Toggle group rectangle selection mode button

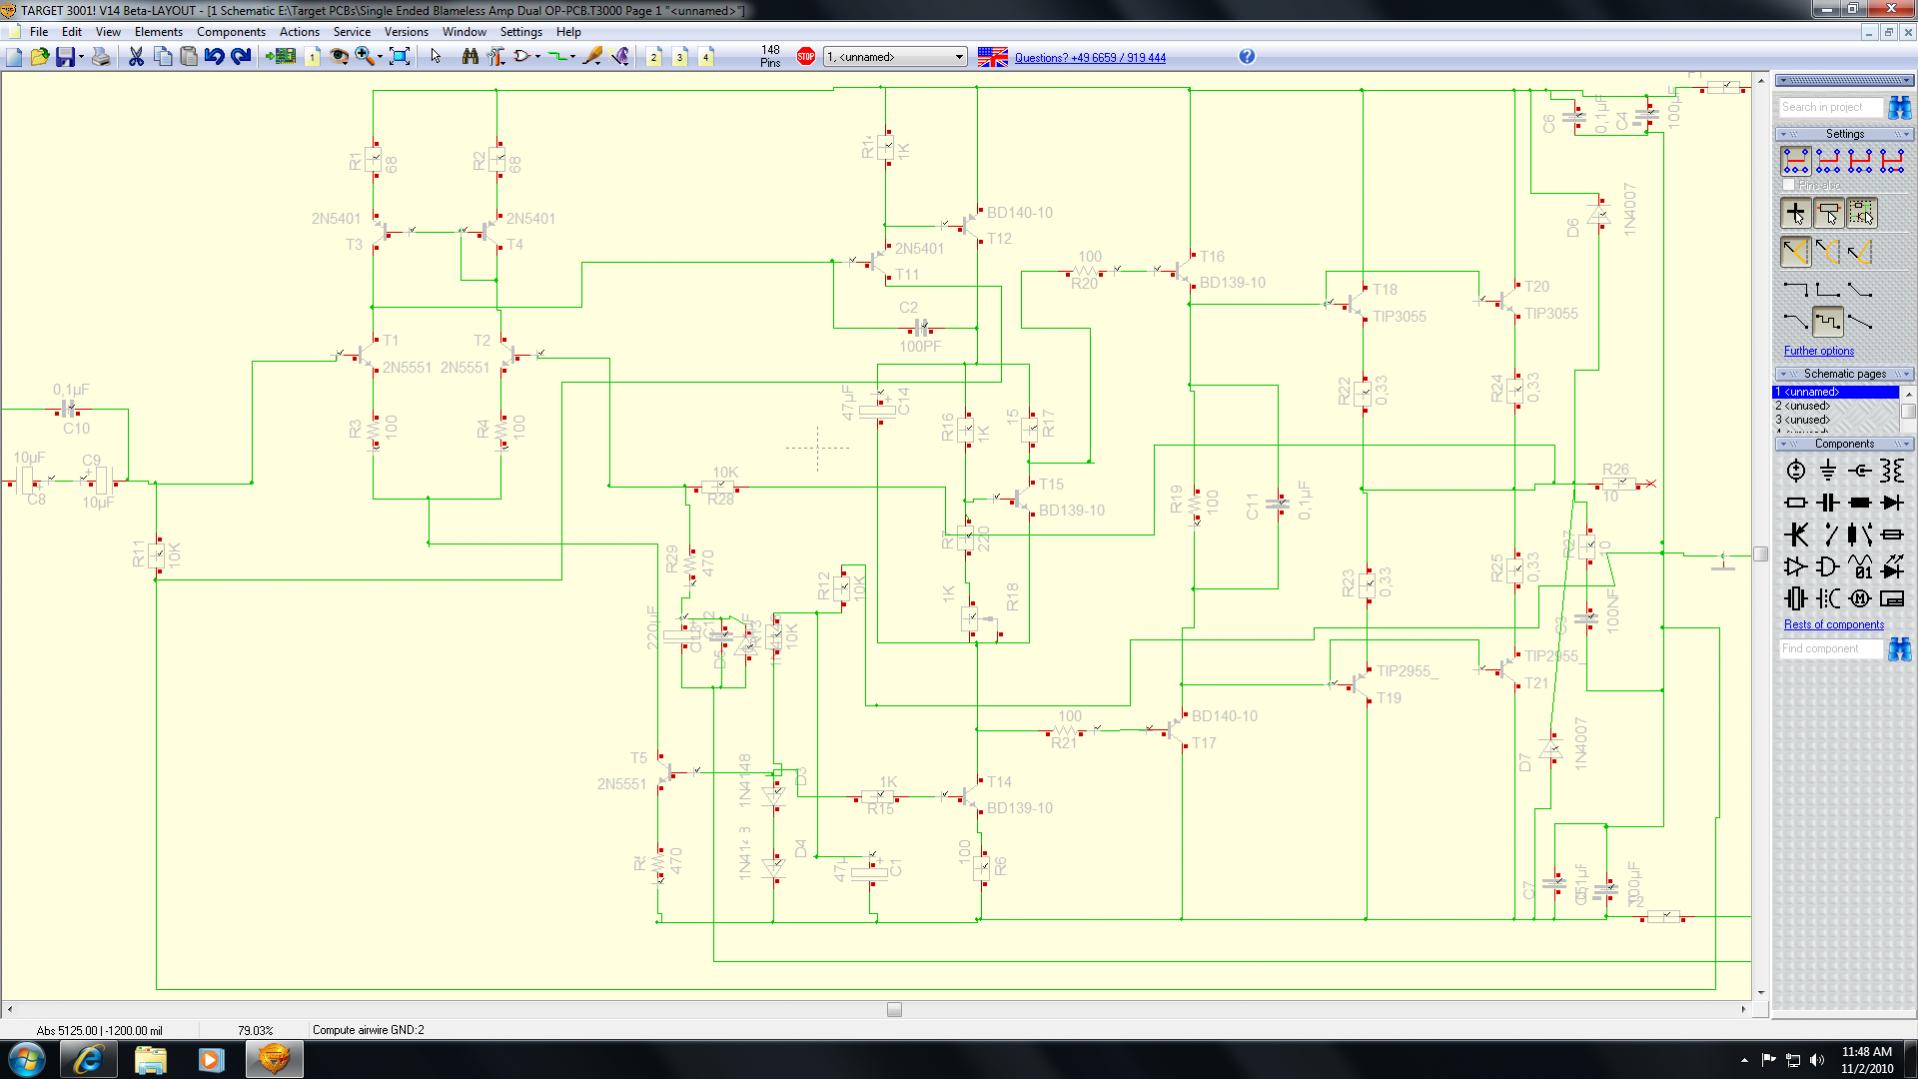click(1860, 212)
